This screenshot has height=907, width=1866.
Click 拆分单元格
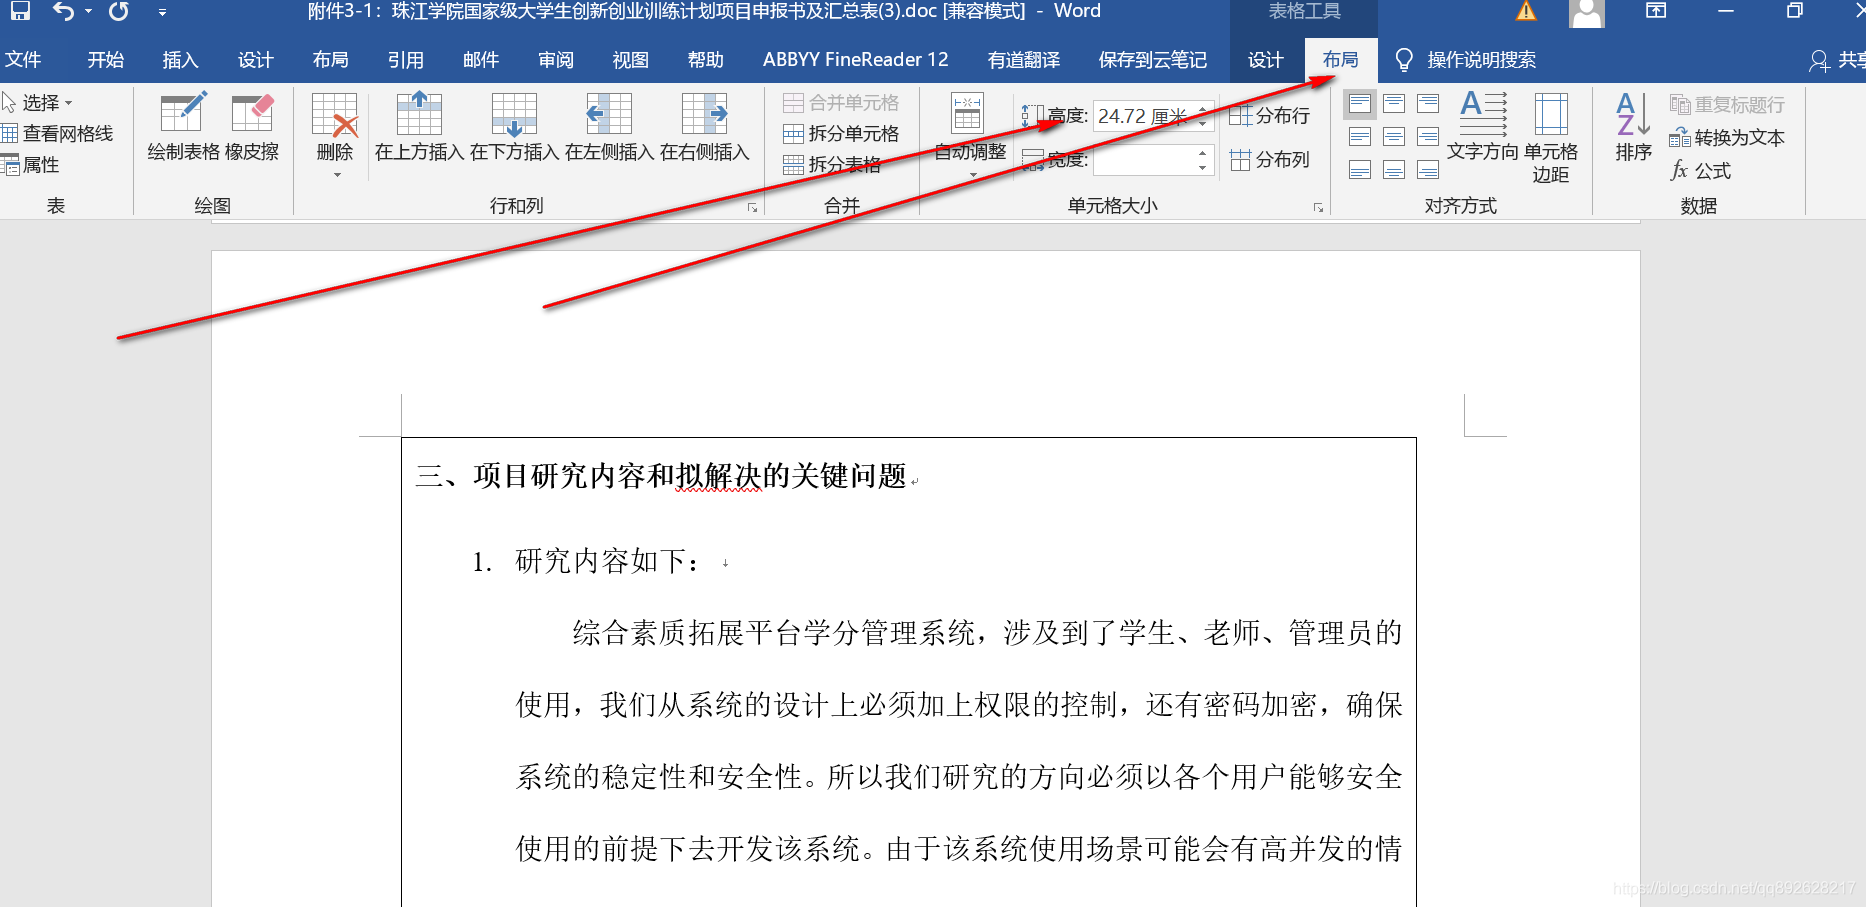point(841,134)
